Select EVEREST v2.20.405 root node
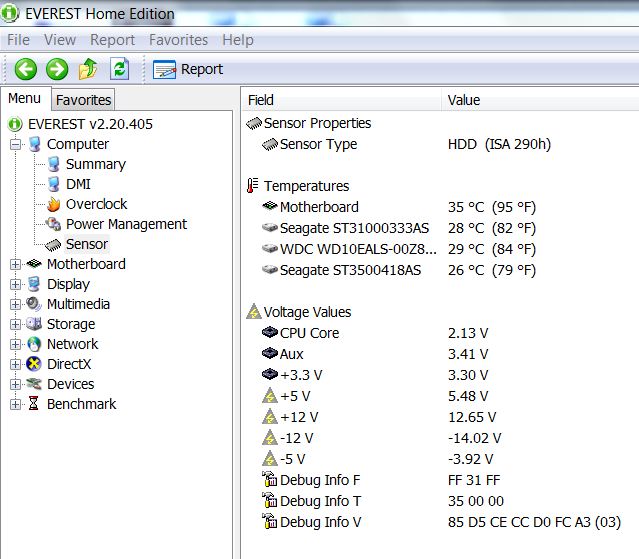This screenshot has height=559, width=639. point(90,124)
